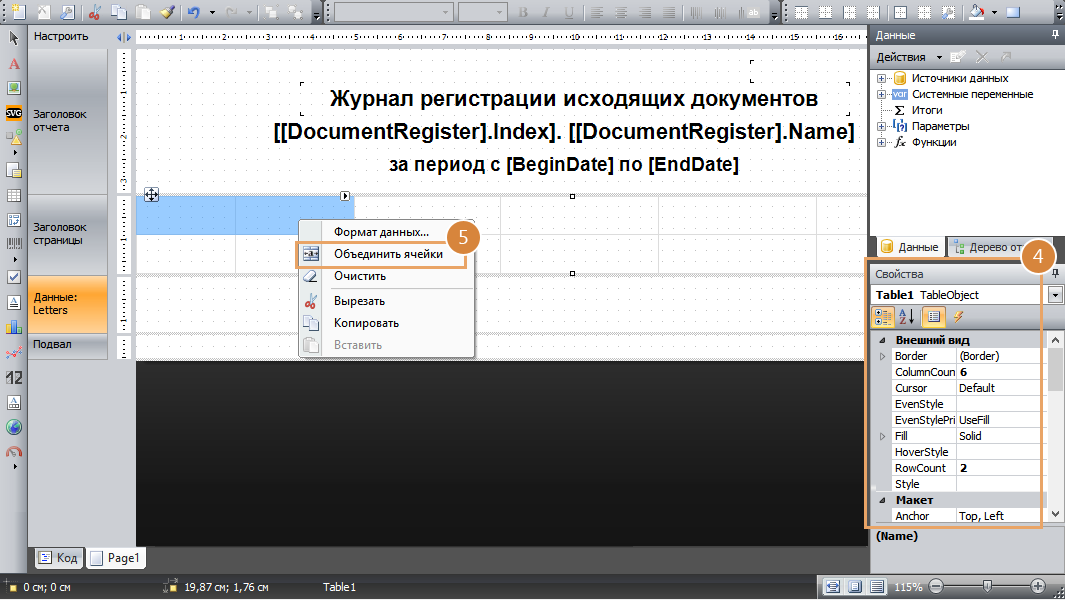Screen dimensions: 1065x600
Task: Select the Gauge object tool
Action: [14, 451]
